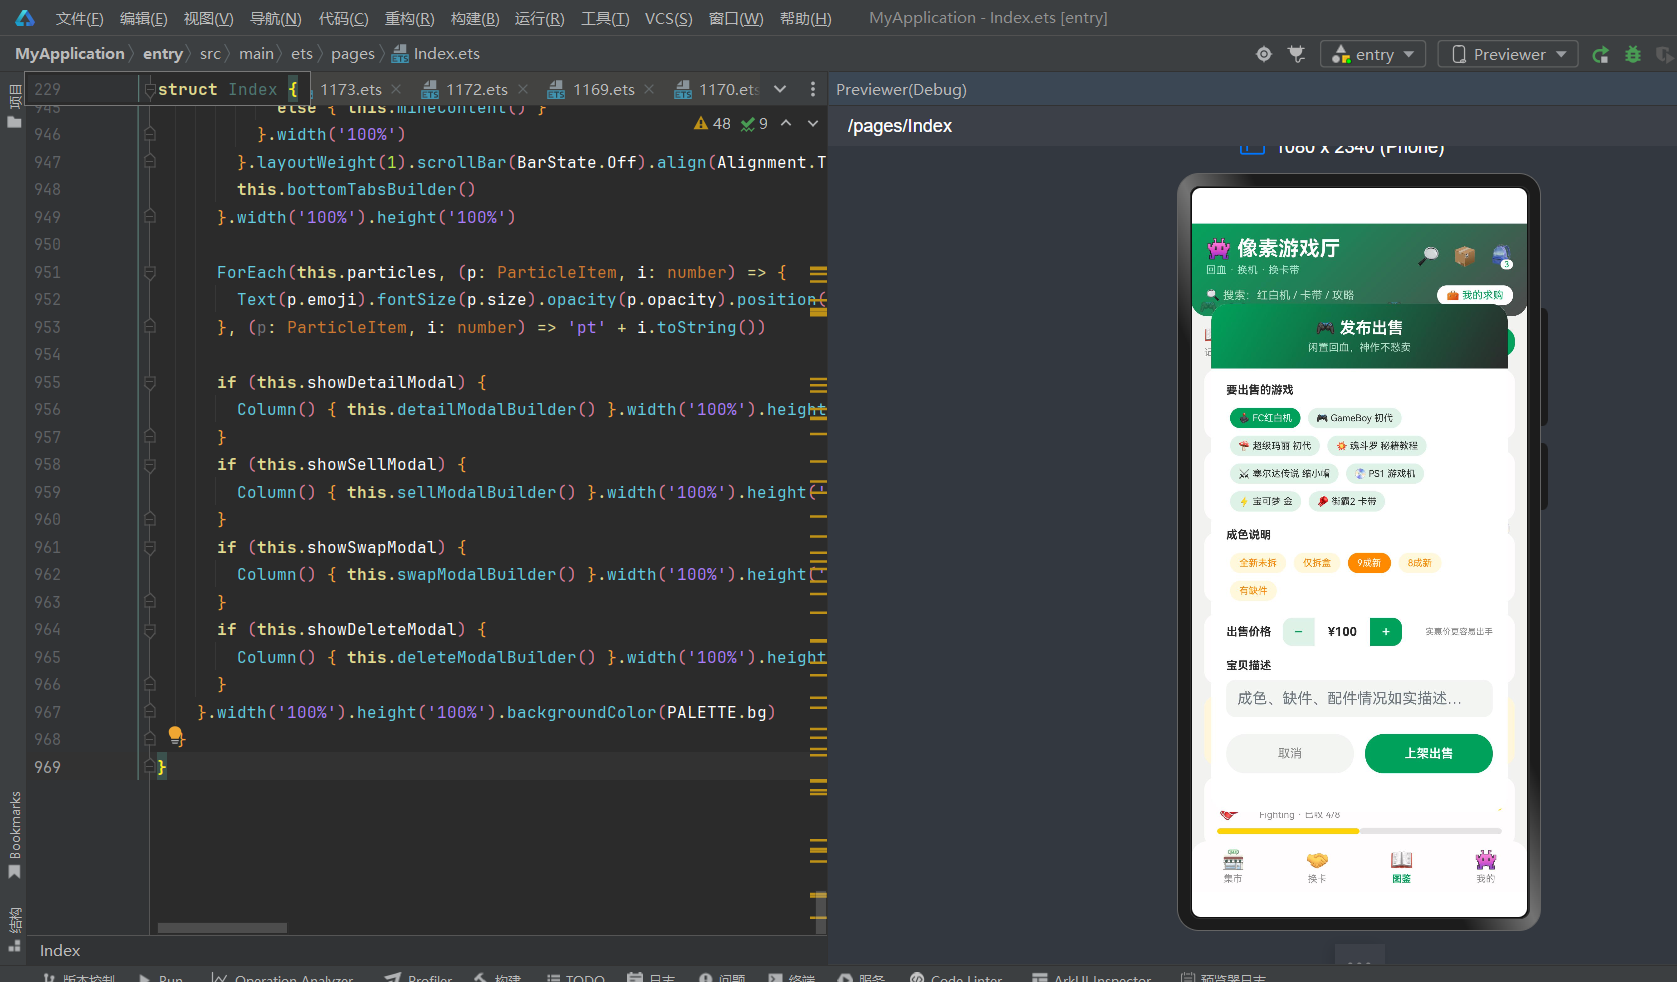Screen dimensions: 1677x982
Task: Tap the backpack icon with badge 3
Action: (1502, 256)
